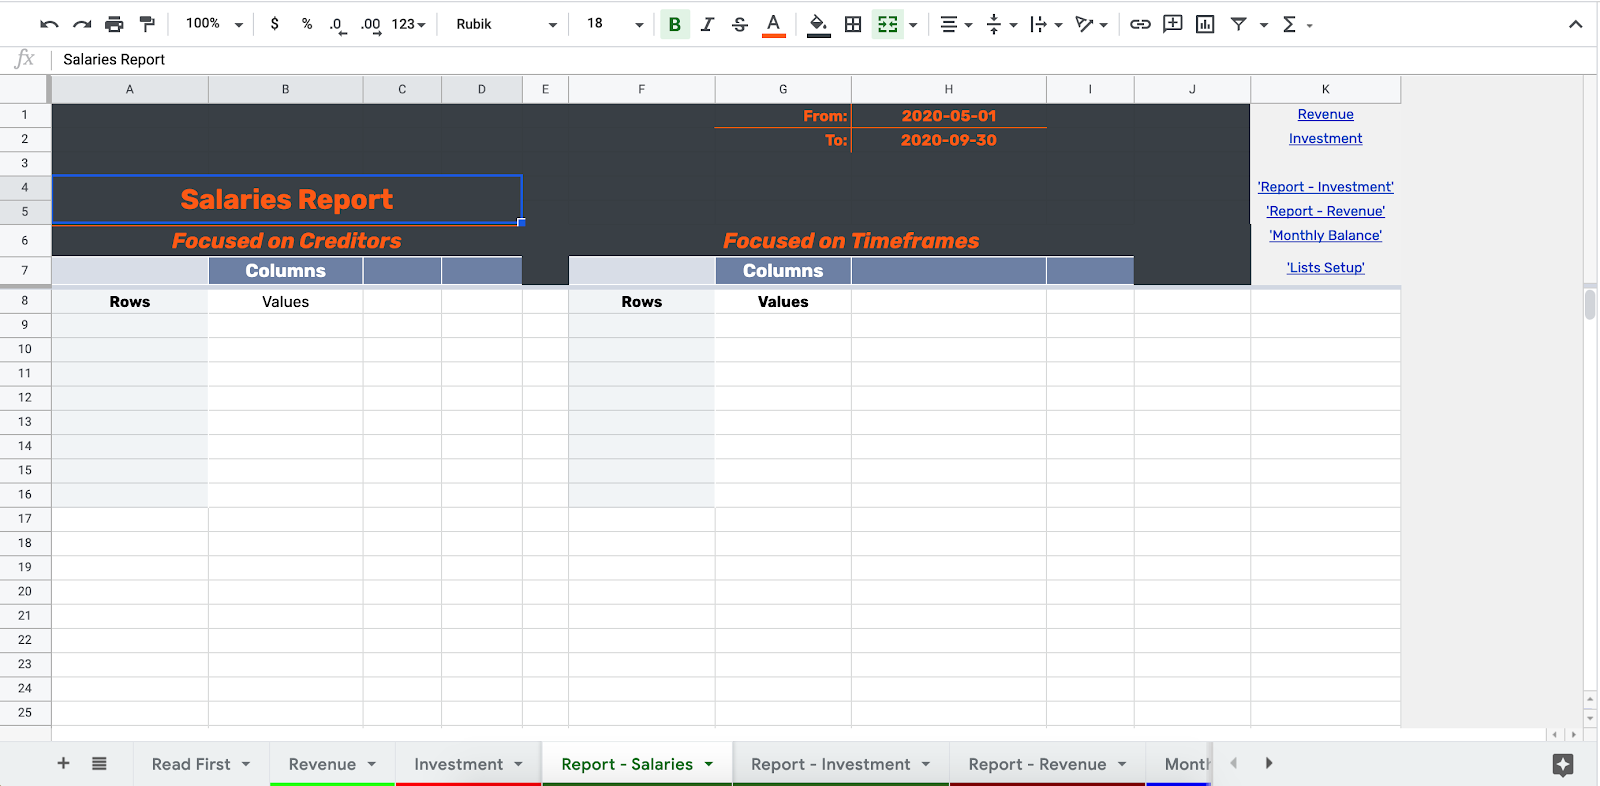This screenshot has height=786, width=1600.
Task: Open vertical align options
Action: (x=1001, y=24)
